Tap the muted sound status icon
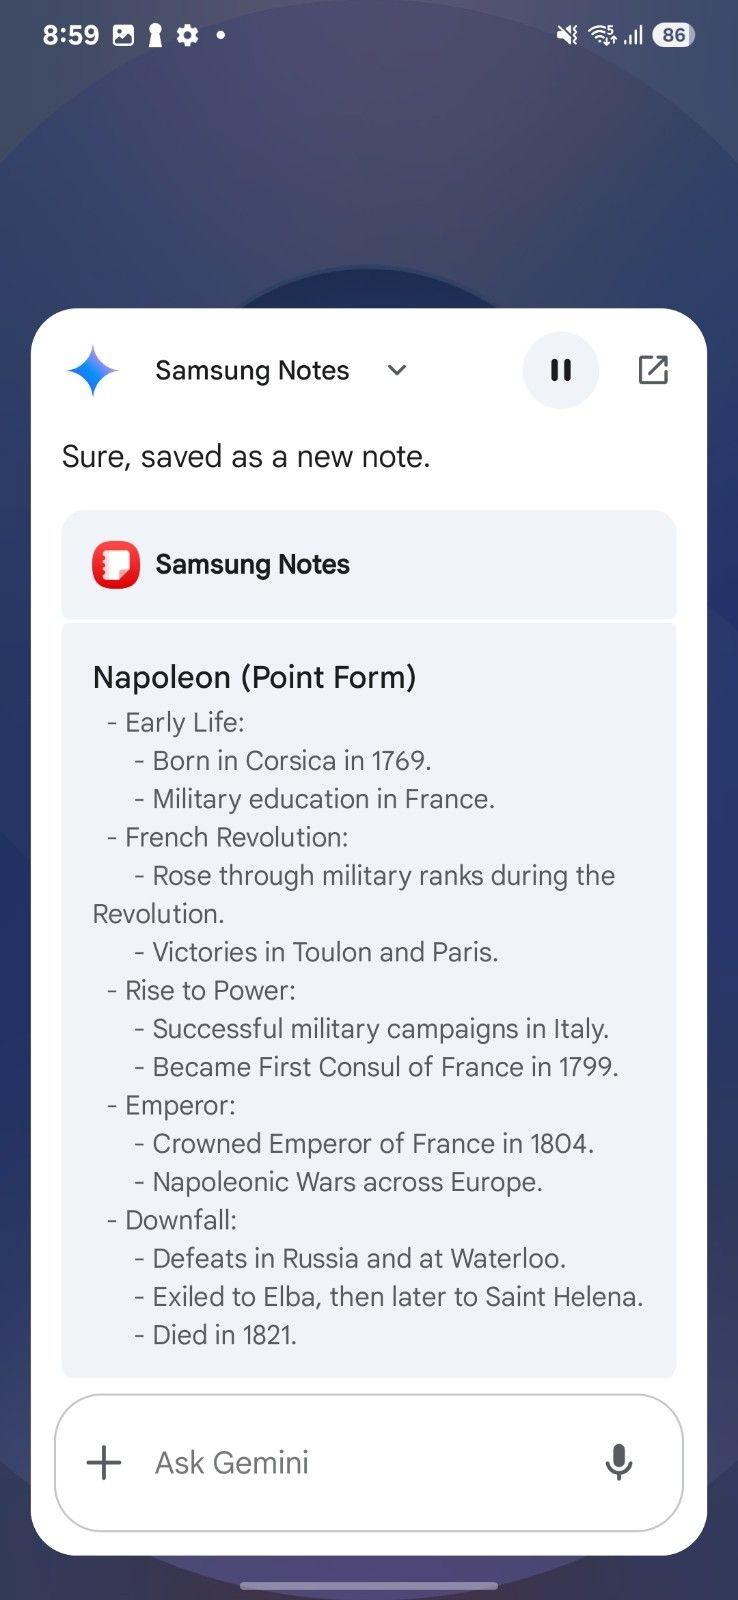Image resolution: width=738 pixels, height=1600 pixels. click(x=567, y=35)
